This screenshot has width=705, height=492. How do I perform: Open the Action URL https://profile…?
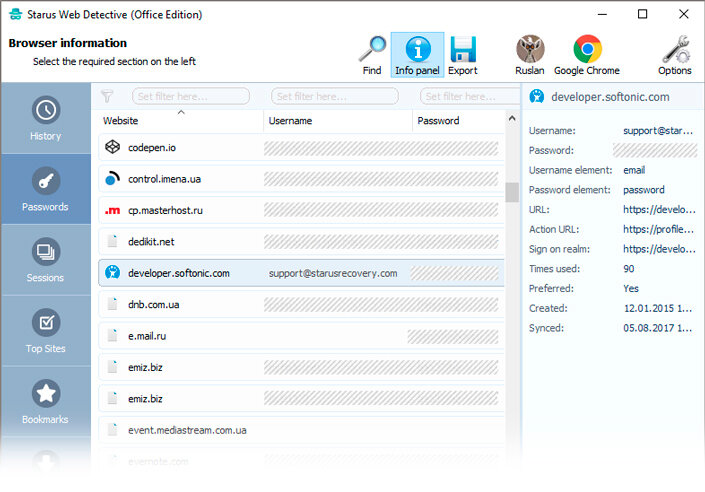pos(658,229)
